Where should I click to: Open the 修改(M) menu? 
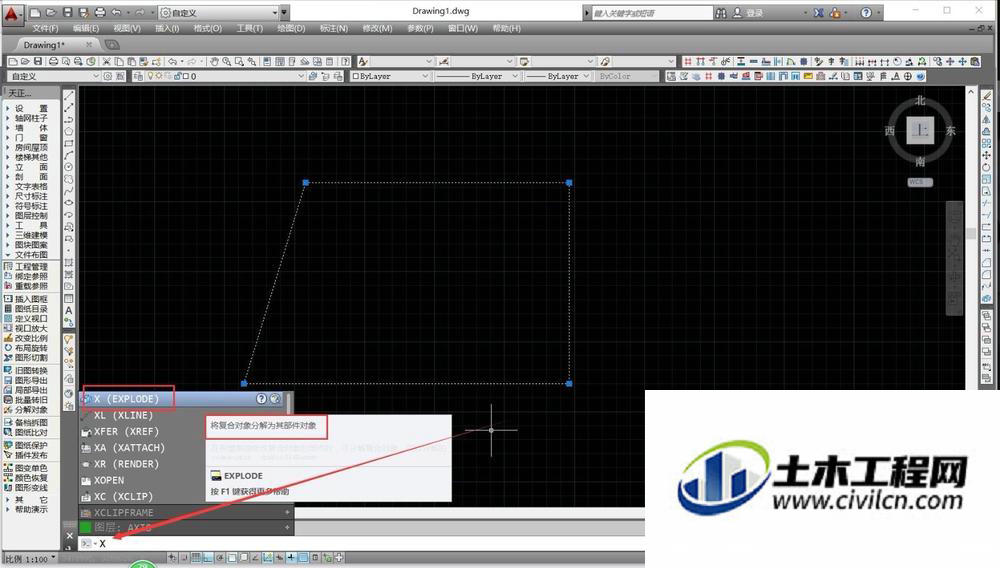[x=378, y=29]
